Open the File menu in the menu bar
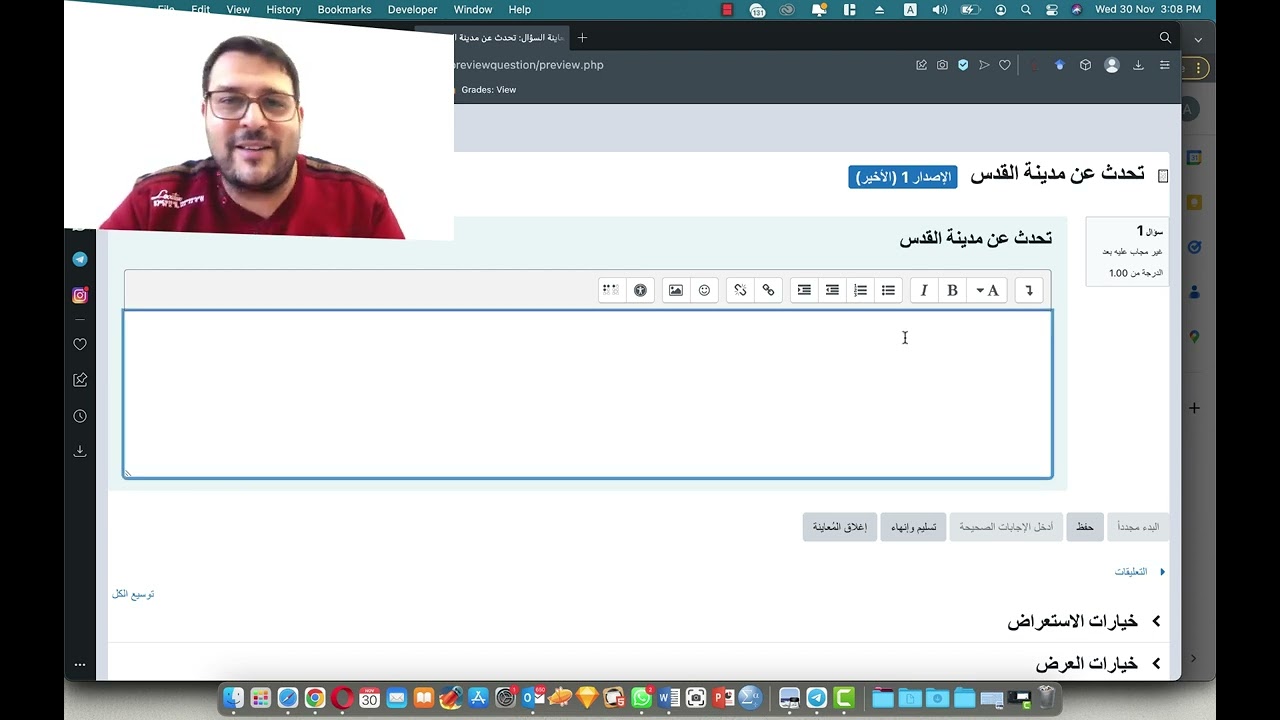The height and width of the screenshot is (720, 1280). click(166, 9)
